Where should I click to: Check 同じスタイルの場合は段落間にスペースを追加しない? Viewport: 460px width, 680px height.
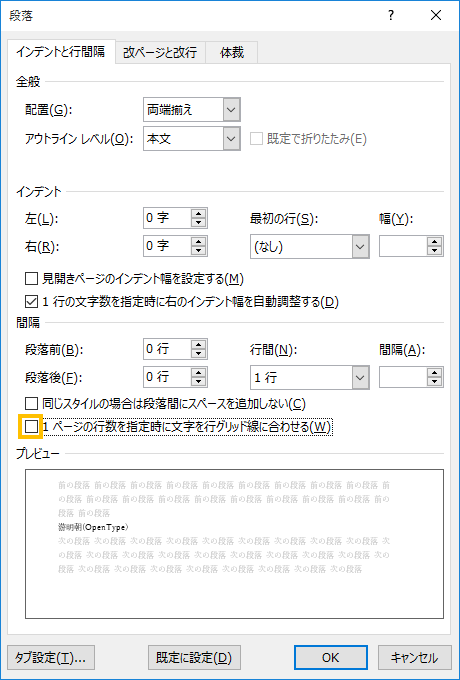click(x=31, y=404)
